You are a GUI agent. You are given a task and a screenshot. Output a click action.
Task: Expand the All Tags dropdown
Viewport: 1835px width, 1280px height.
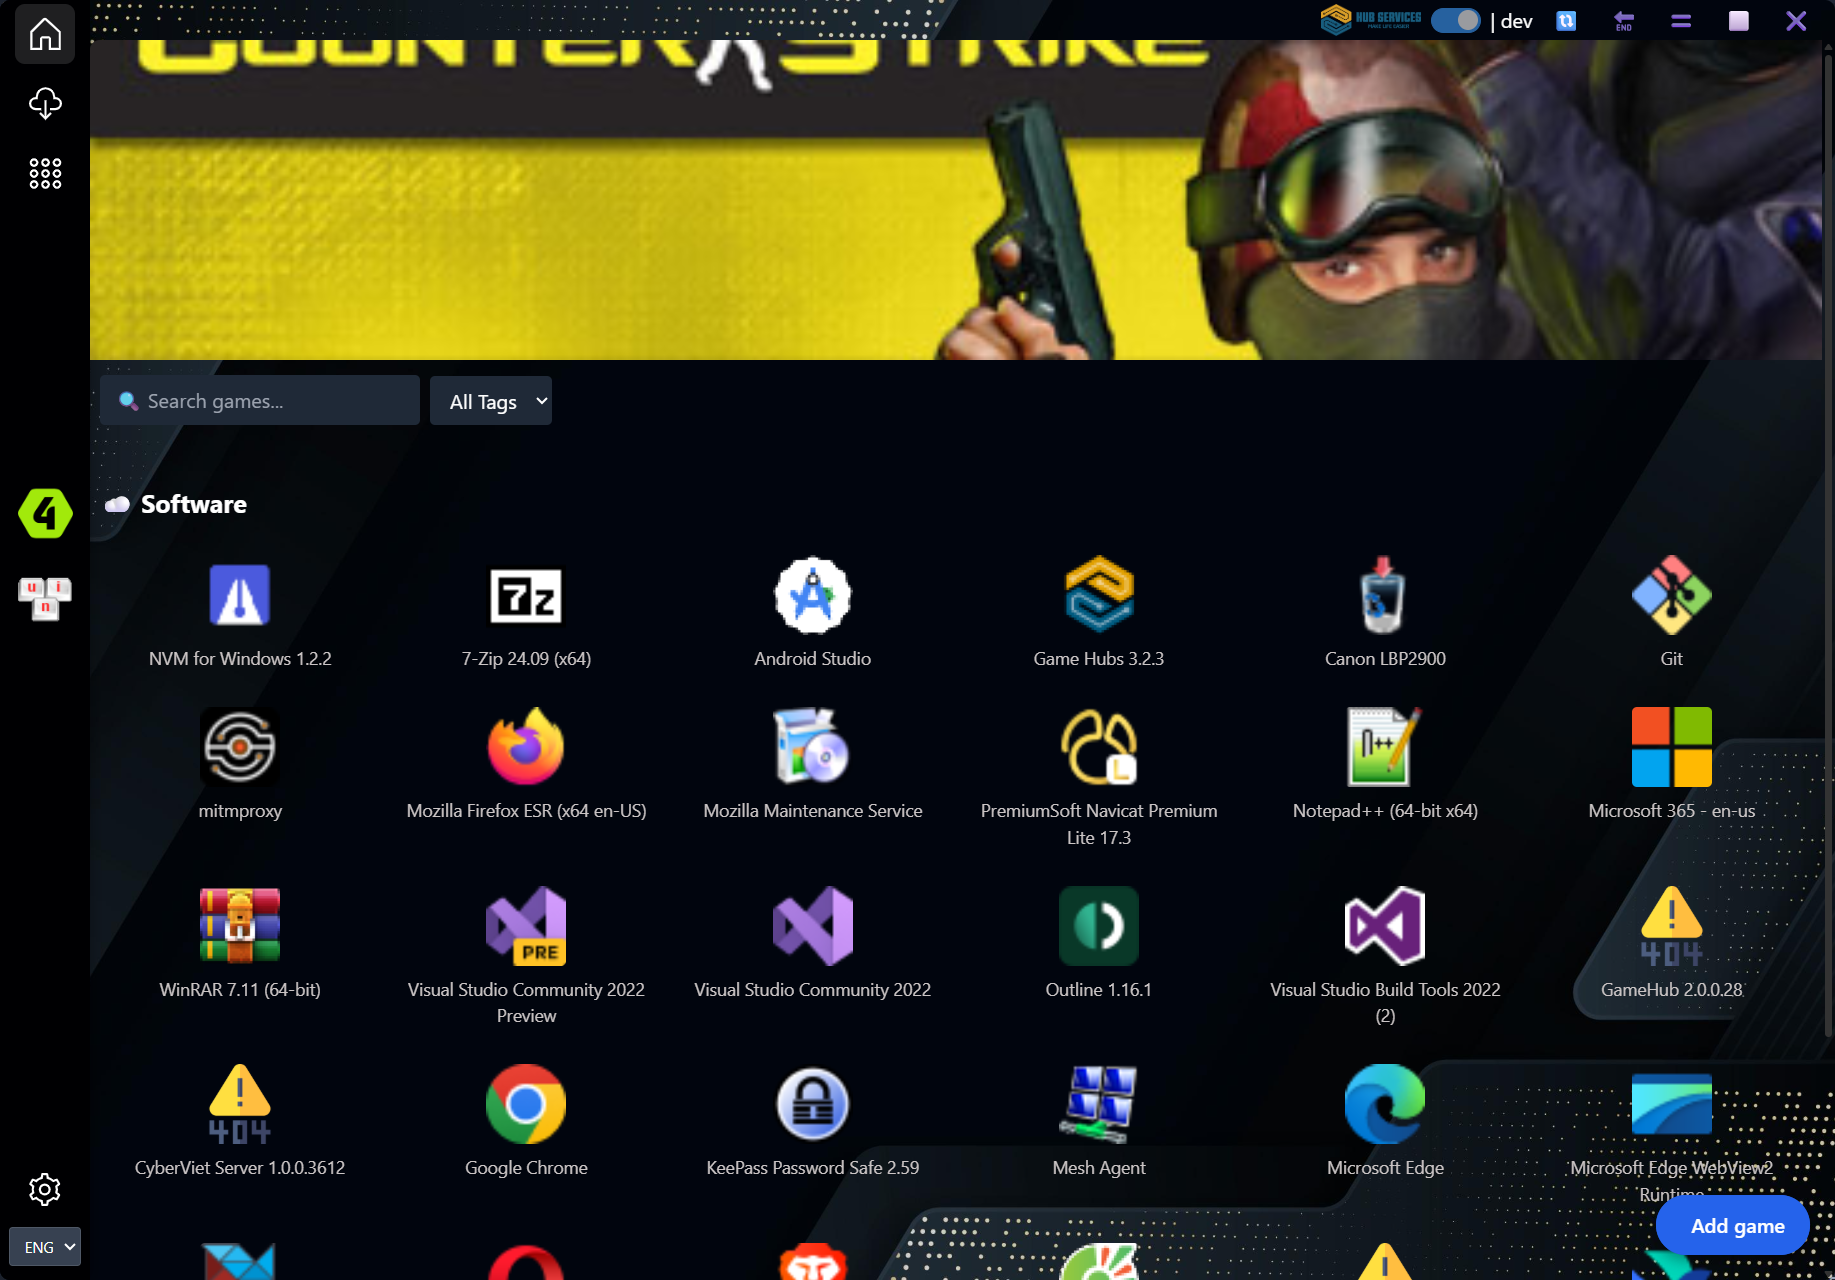coord(491,401)
